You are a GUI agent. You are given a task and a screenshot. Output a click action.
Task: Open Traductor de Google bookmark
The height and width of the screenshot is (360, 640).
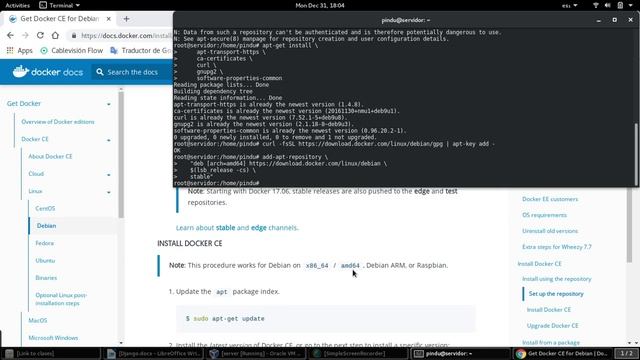point(141,51)
